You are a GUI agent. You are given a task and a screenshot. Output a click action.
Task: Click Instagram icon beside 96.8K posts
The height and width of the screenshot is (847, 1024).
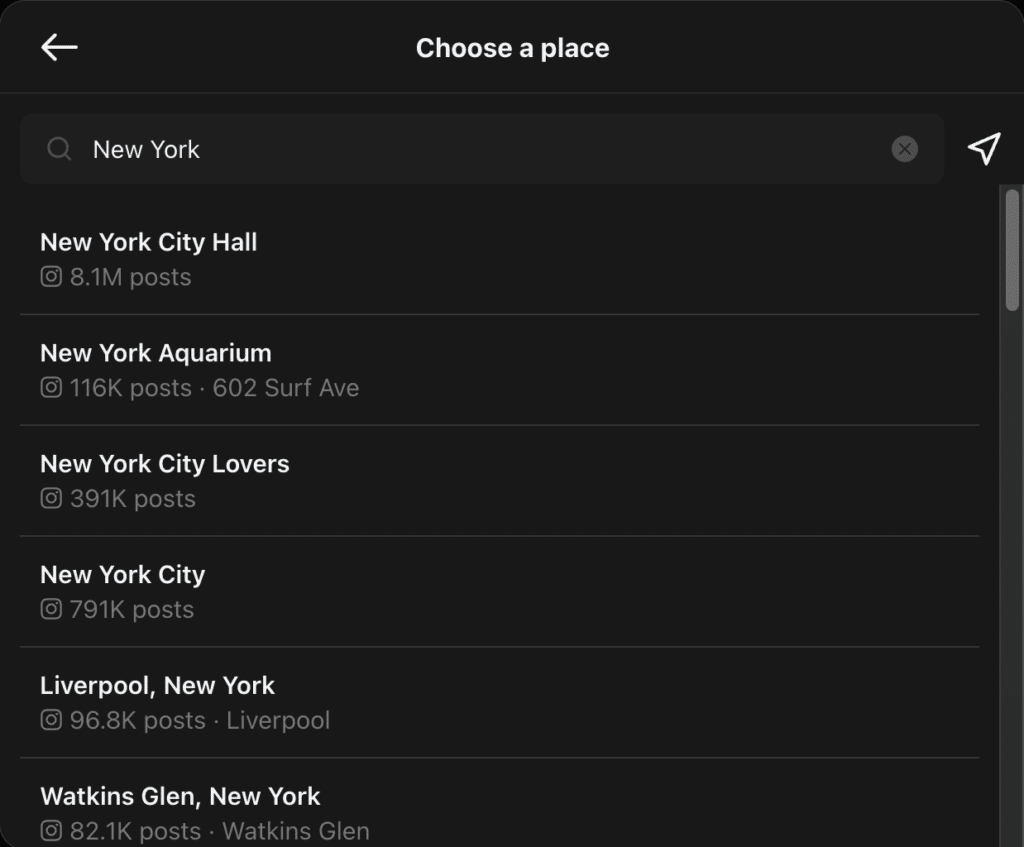click(x=51, y=720)
